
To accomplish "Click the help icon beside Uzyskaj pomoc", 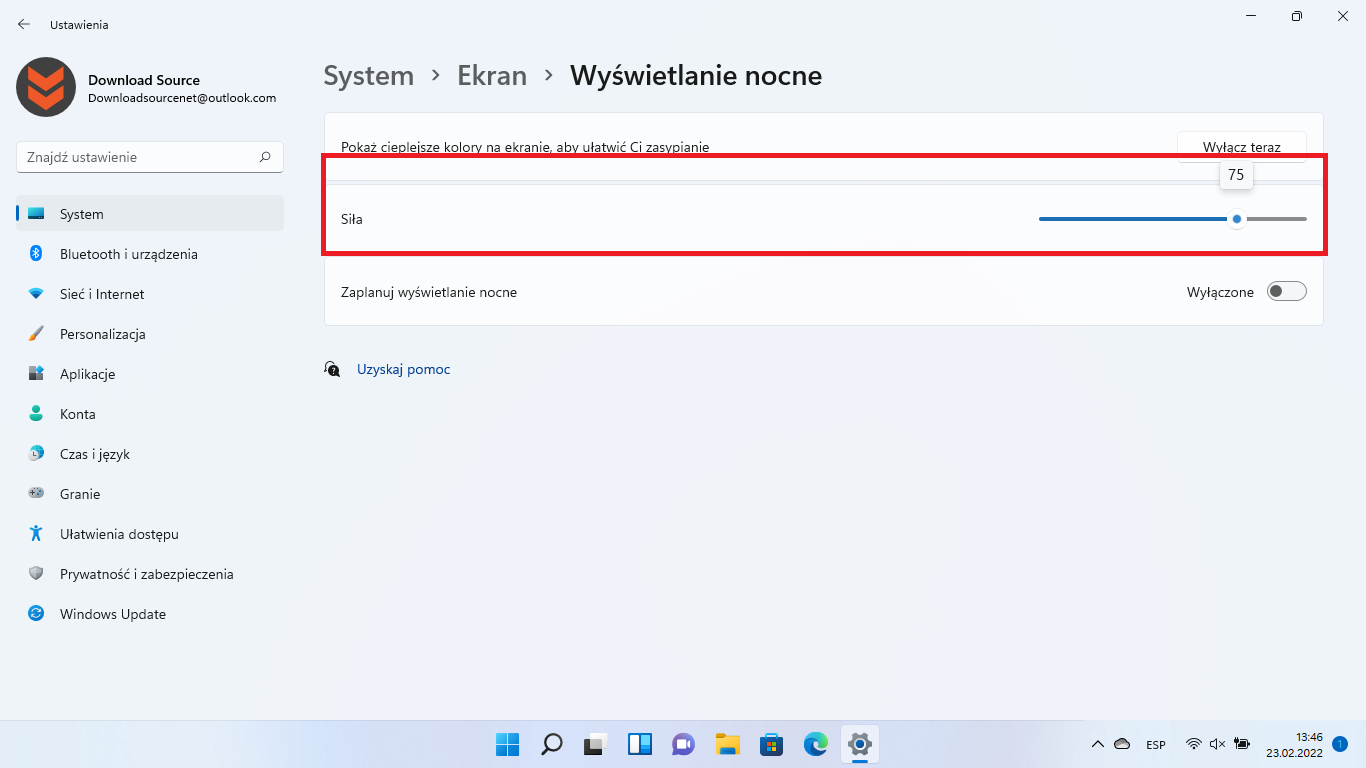I will [332, 369].
